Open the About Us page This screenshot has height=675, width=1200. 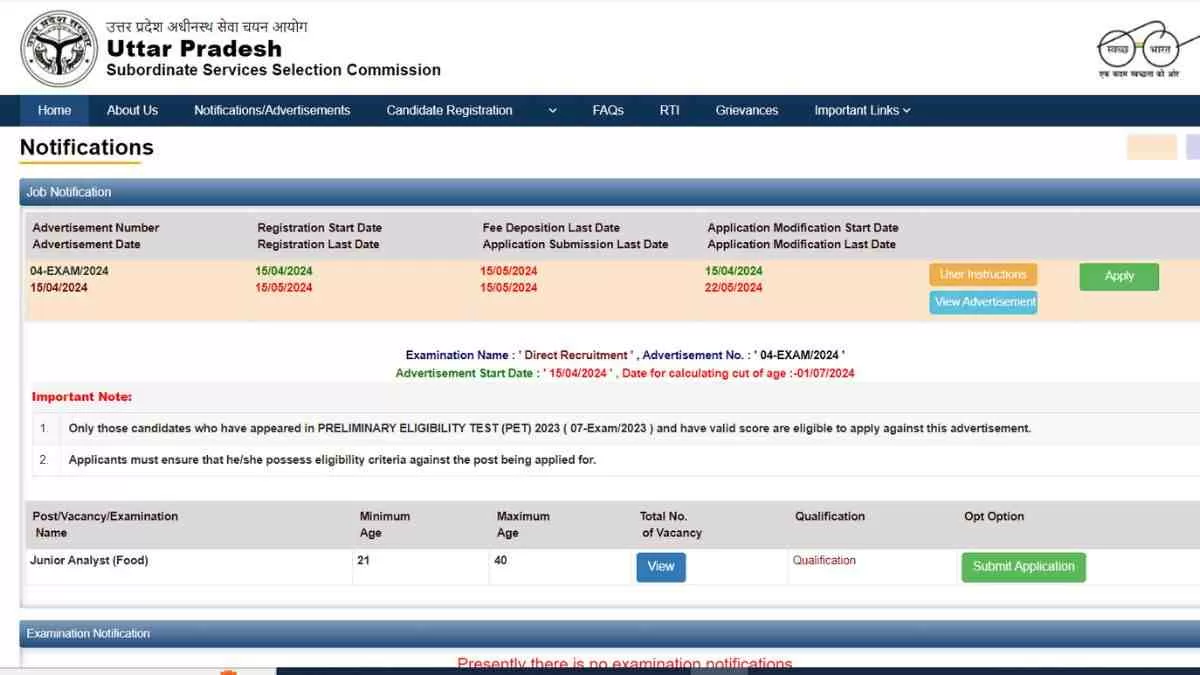pos(132,110)
